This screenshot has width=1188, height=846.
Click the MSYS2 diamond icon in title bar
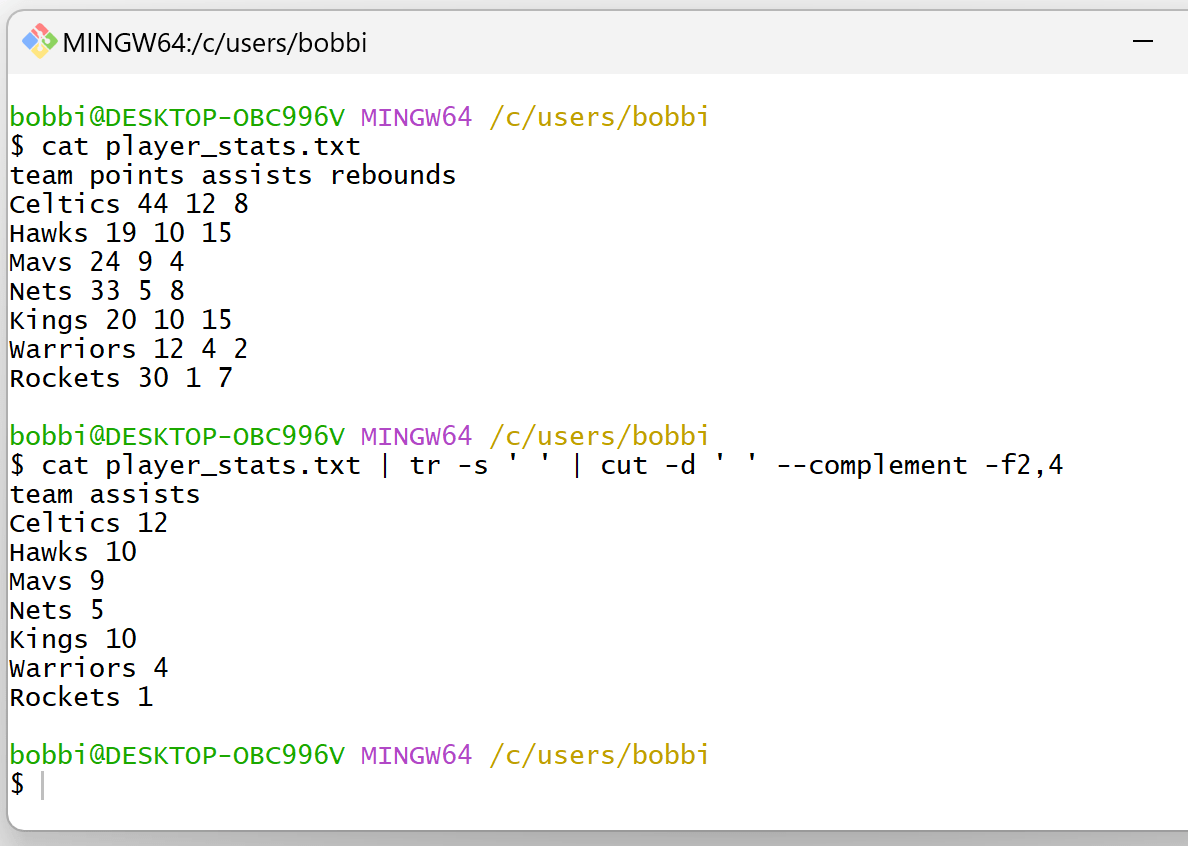tap(38, 41)
